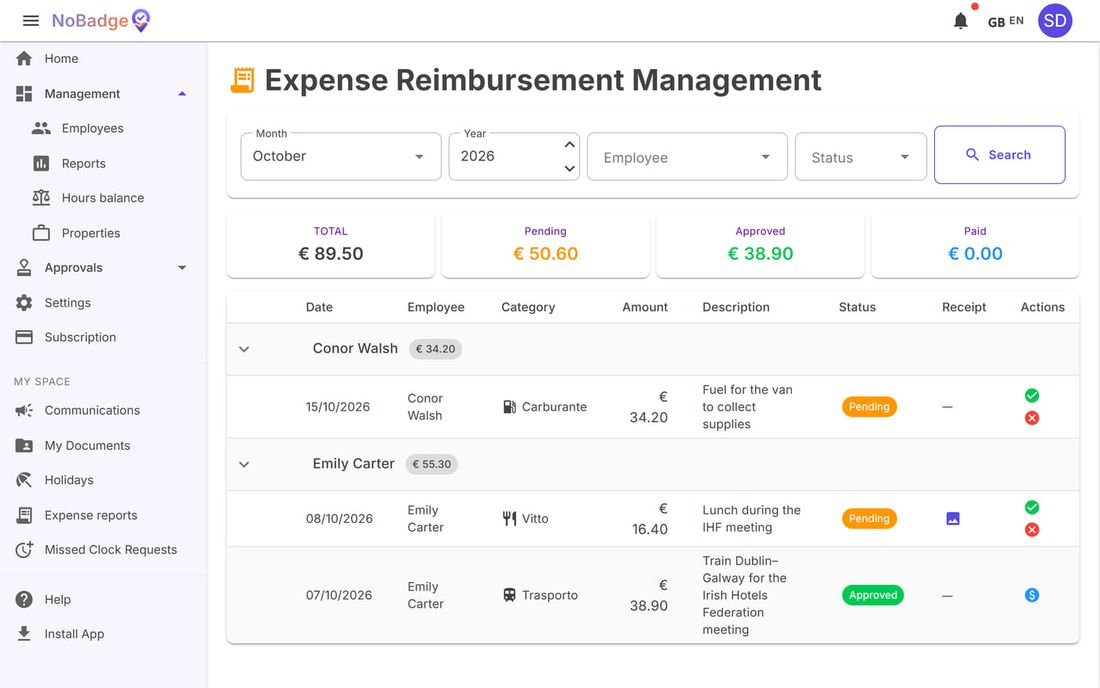
Task: Click the Employees people icon
Action: tap(41, 128)
